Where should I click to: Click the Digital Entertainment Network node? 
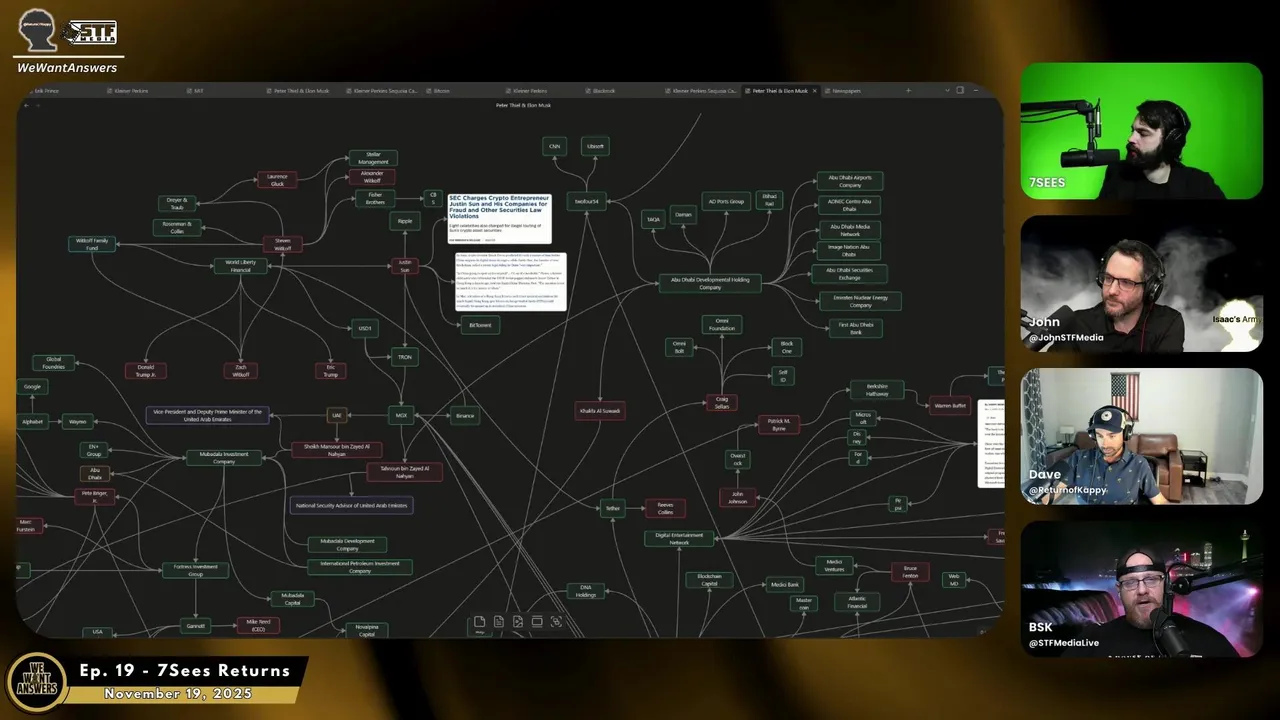[x=680, y=539]
